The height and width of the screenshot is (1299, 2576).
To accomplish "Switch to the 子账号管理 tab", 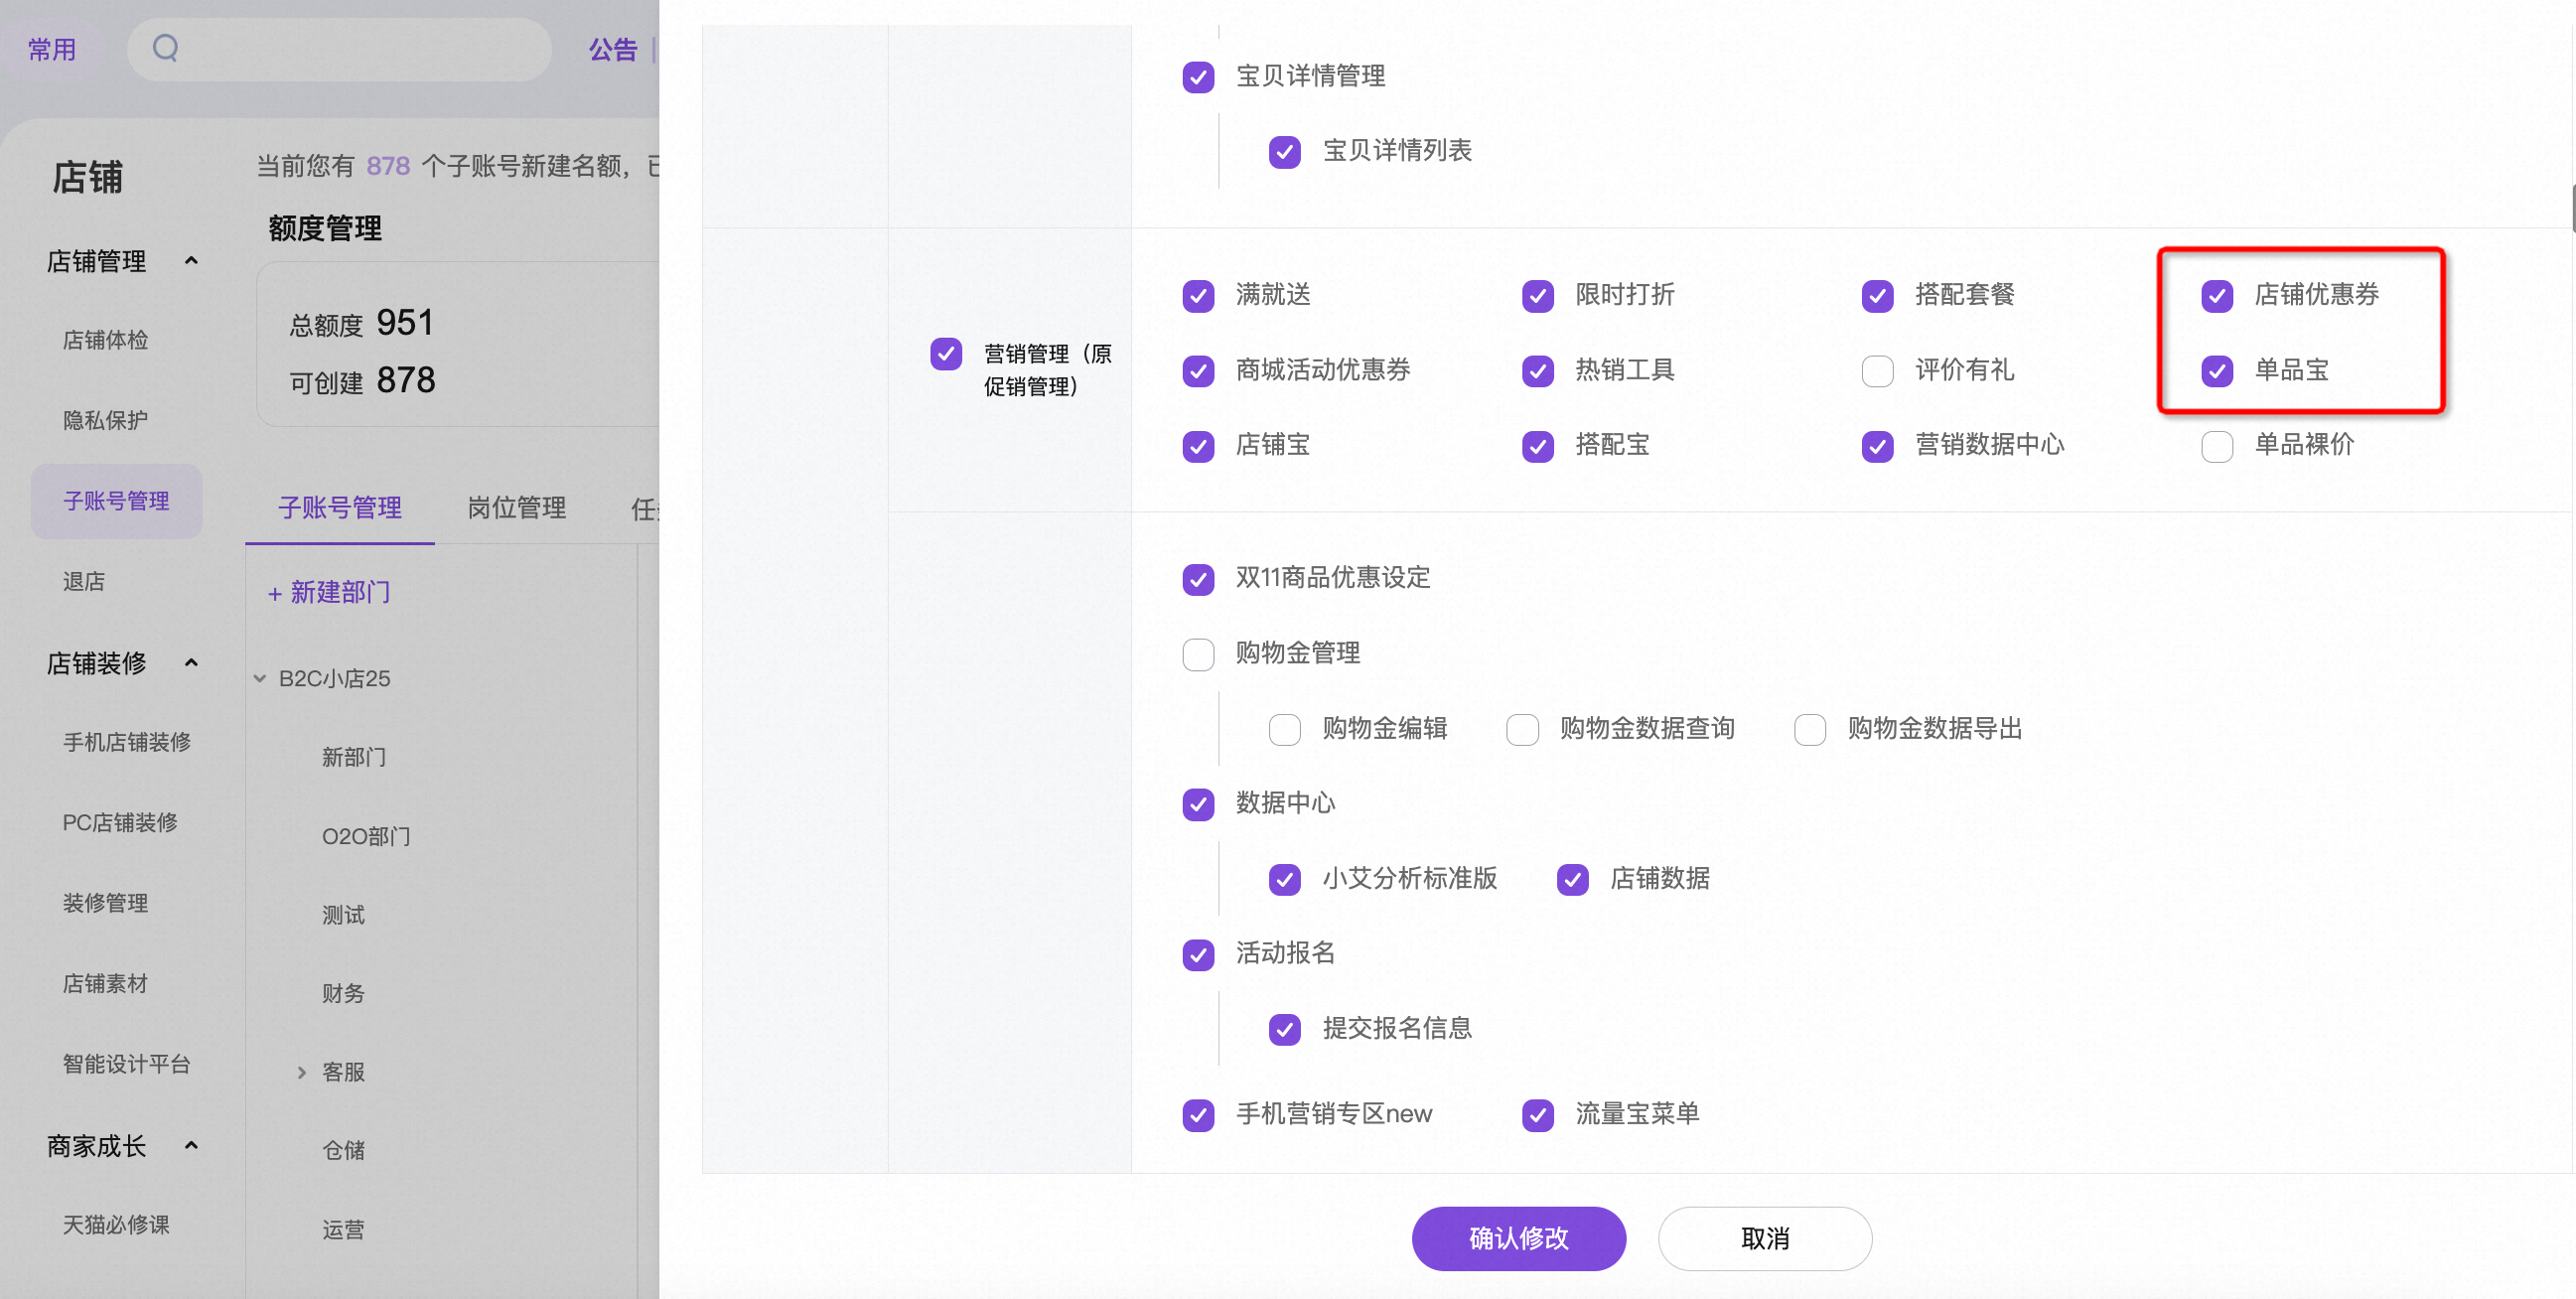I will pyautogui.click(x=340, y=508).
